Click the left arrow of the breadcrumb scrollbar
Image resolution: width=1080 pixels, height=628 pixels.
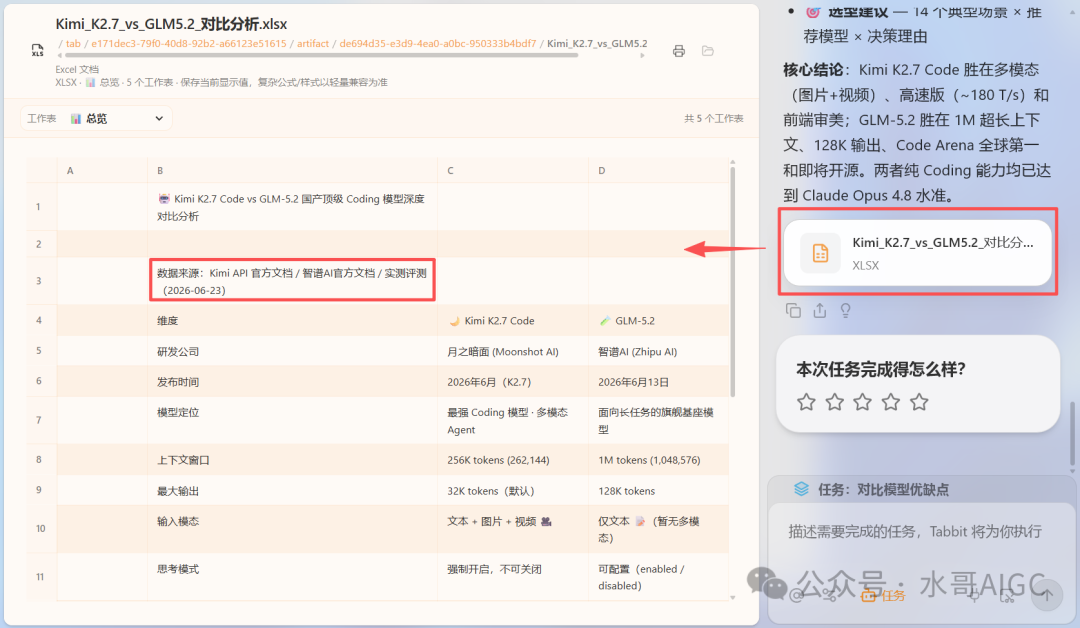tap(60, 55)
